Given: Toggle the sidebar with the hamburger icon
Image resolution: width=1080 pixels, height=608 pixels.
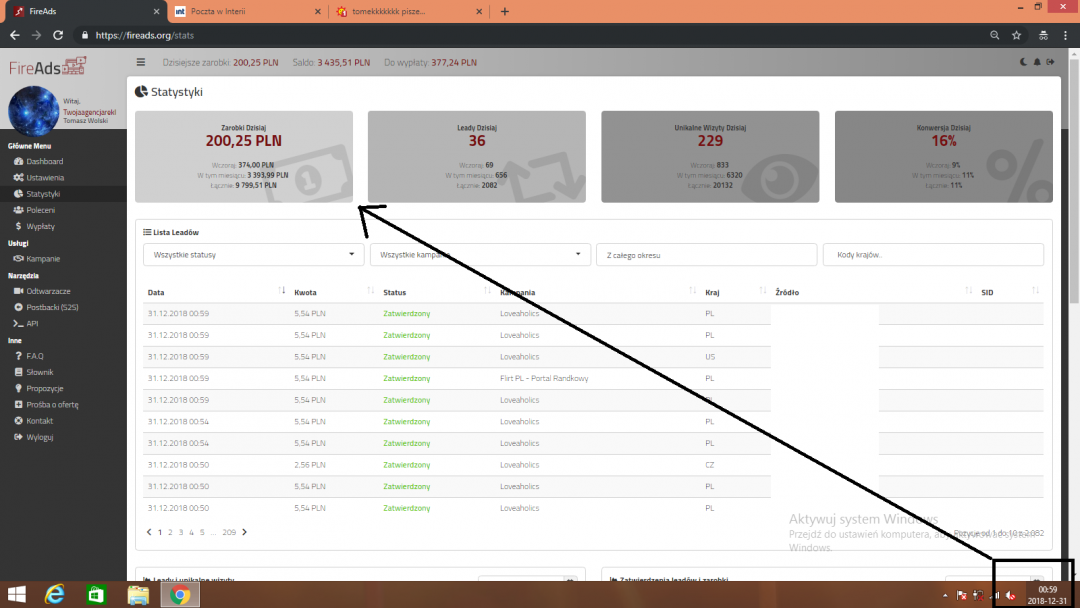Looking at the screenshot, I should (141, 62).
